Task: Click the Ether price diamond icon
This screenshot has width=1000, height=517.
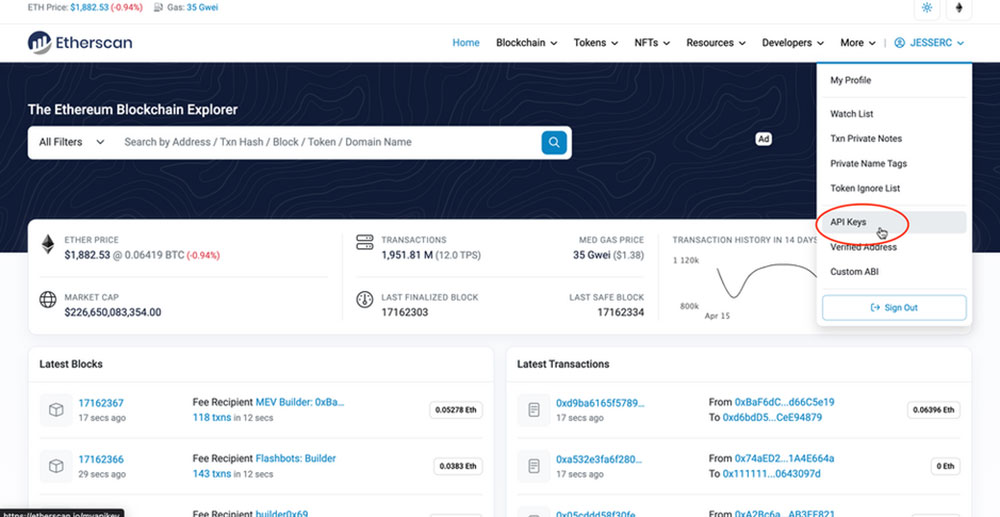Action: 48,244
